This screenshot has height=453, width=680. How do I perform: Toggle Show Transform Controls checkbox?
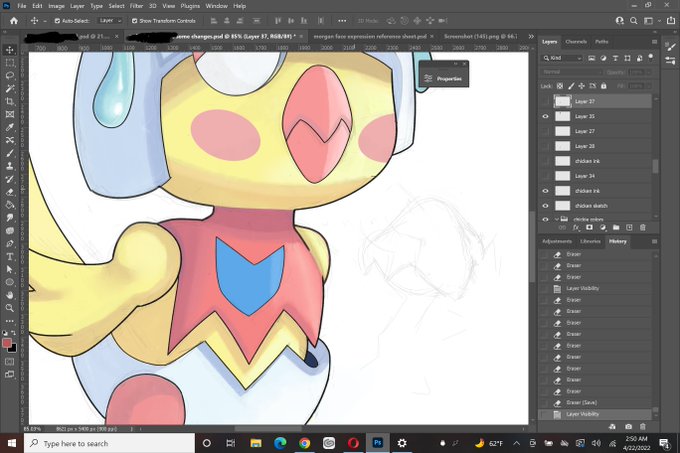point(134,21)
